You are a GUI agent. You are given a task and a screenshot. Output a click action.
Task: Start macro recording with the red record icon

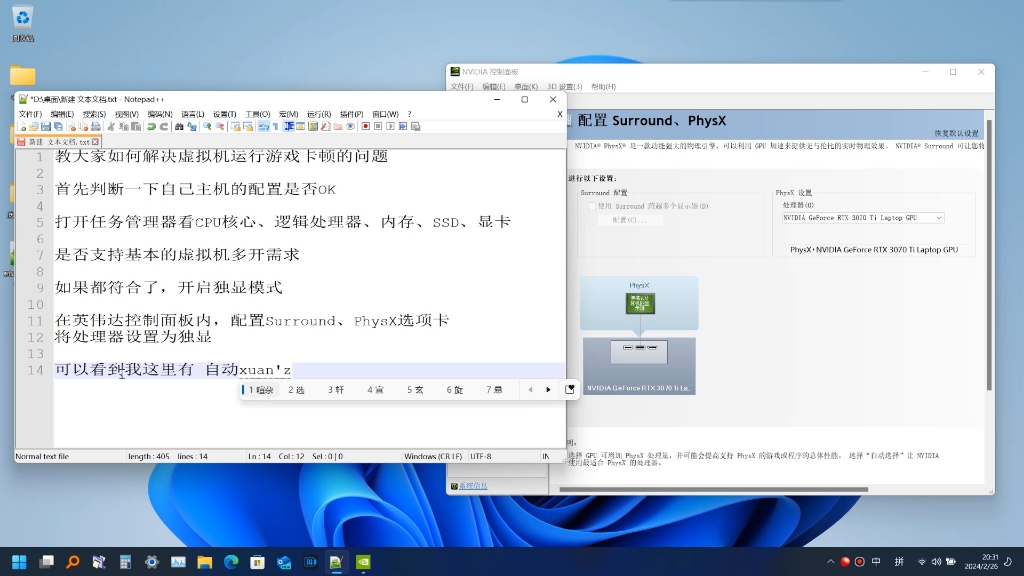(366, 127)
